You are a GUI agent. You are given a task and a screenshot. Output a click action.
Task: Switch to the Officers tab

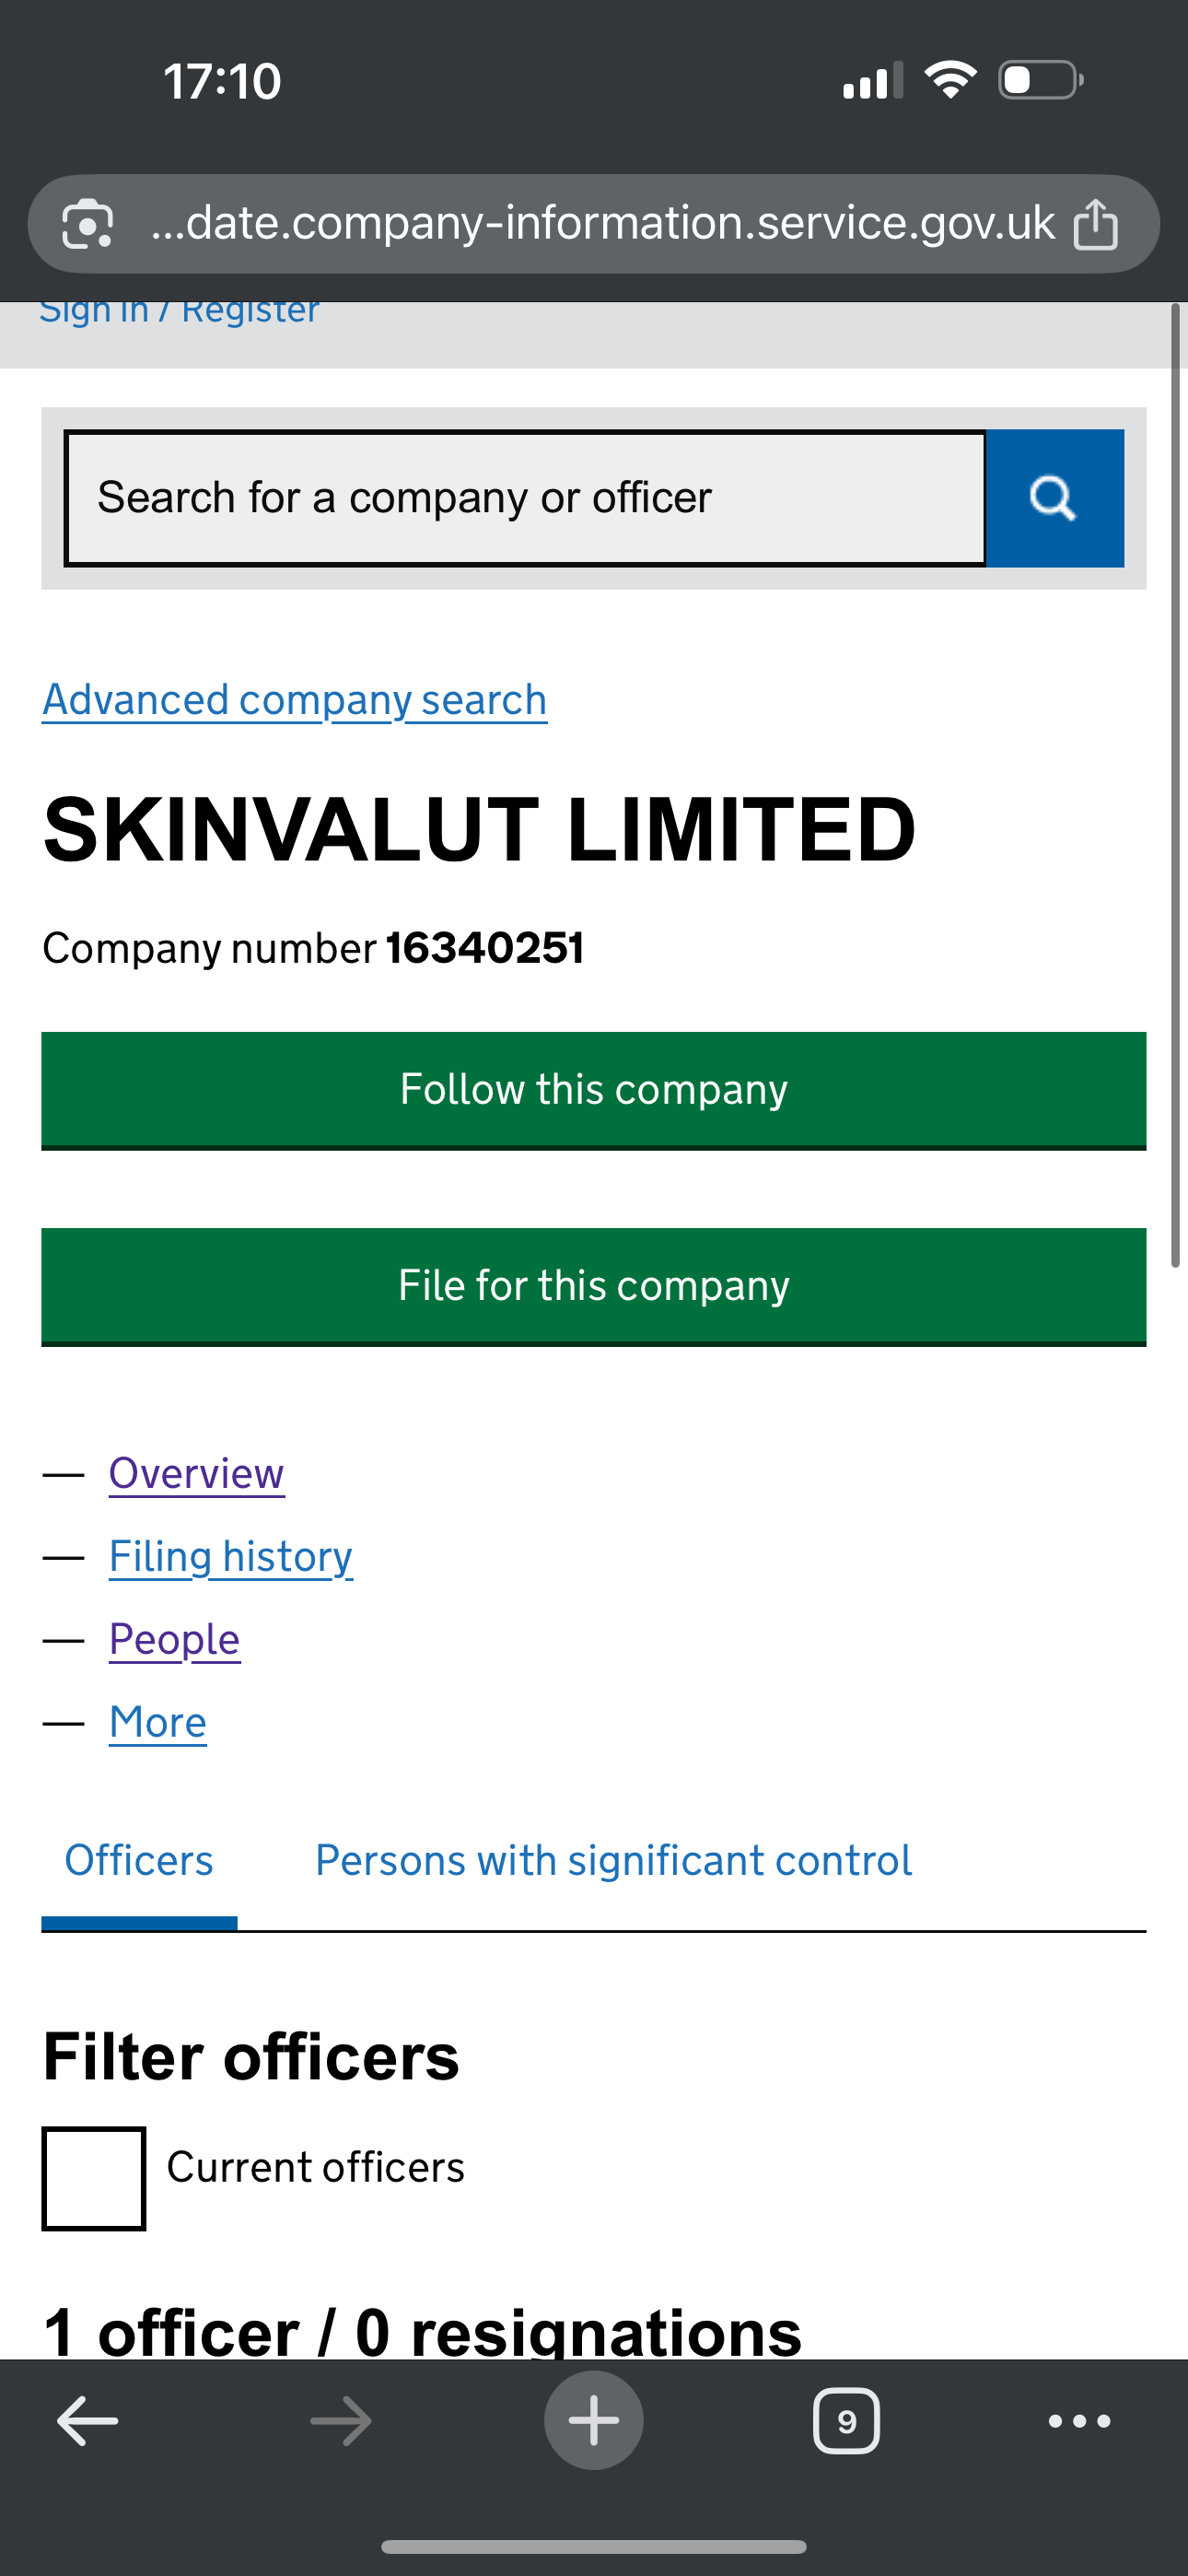click(139, 1861)
